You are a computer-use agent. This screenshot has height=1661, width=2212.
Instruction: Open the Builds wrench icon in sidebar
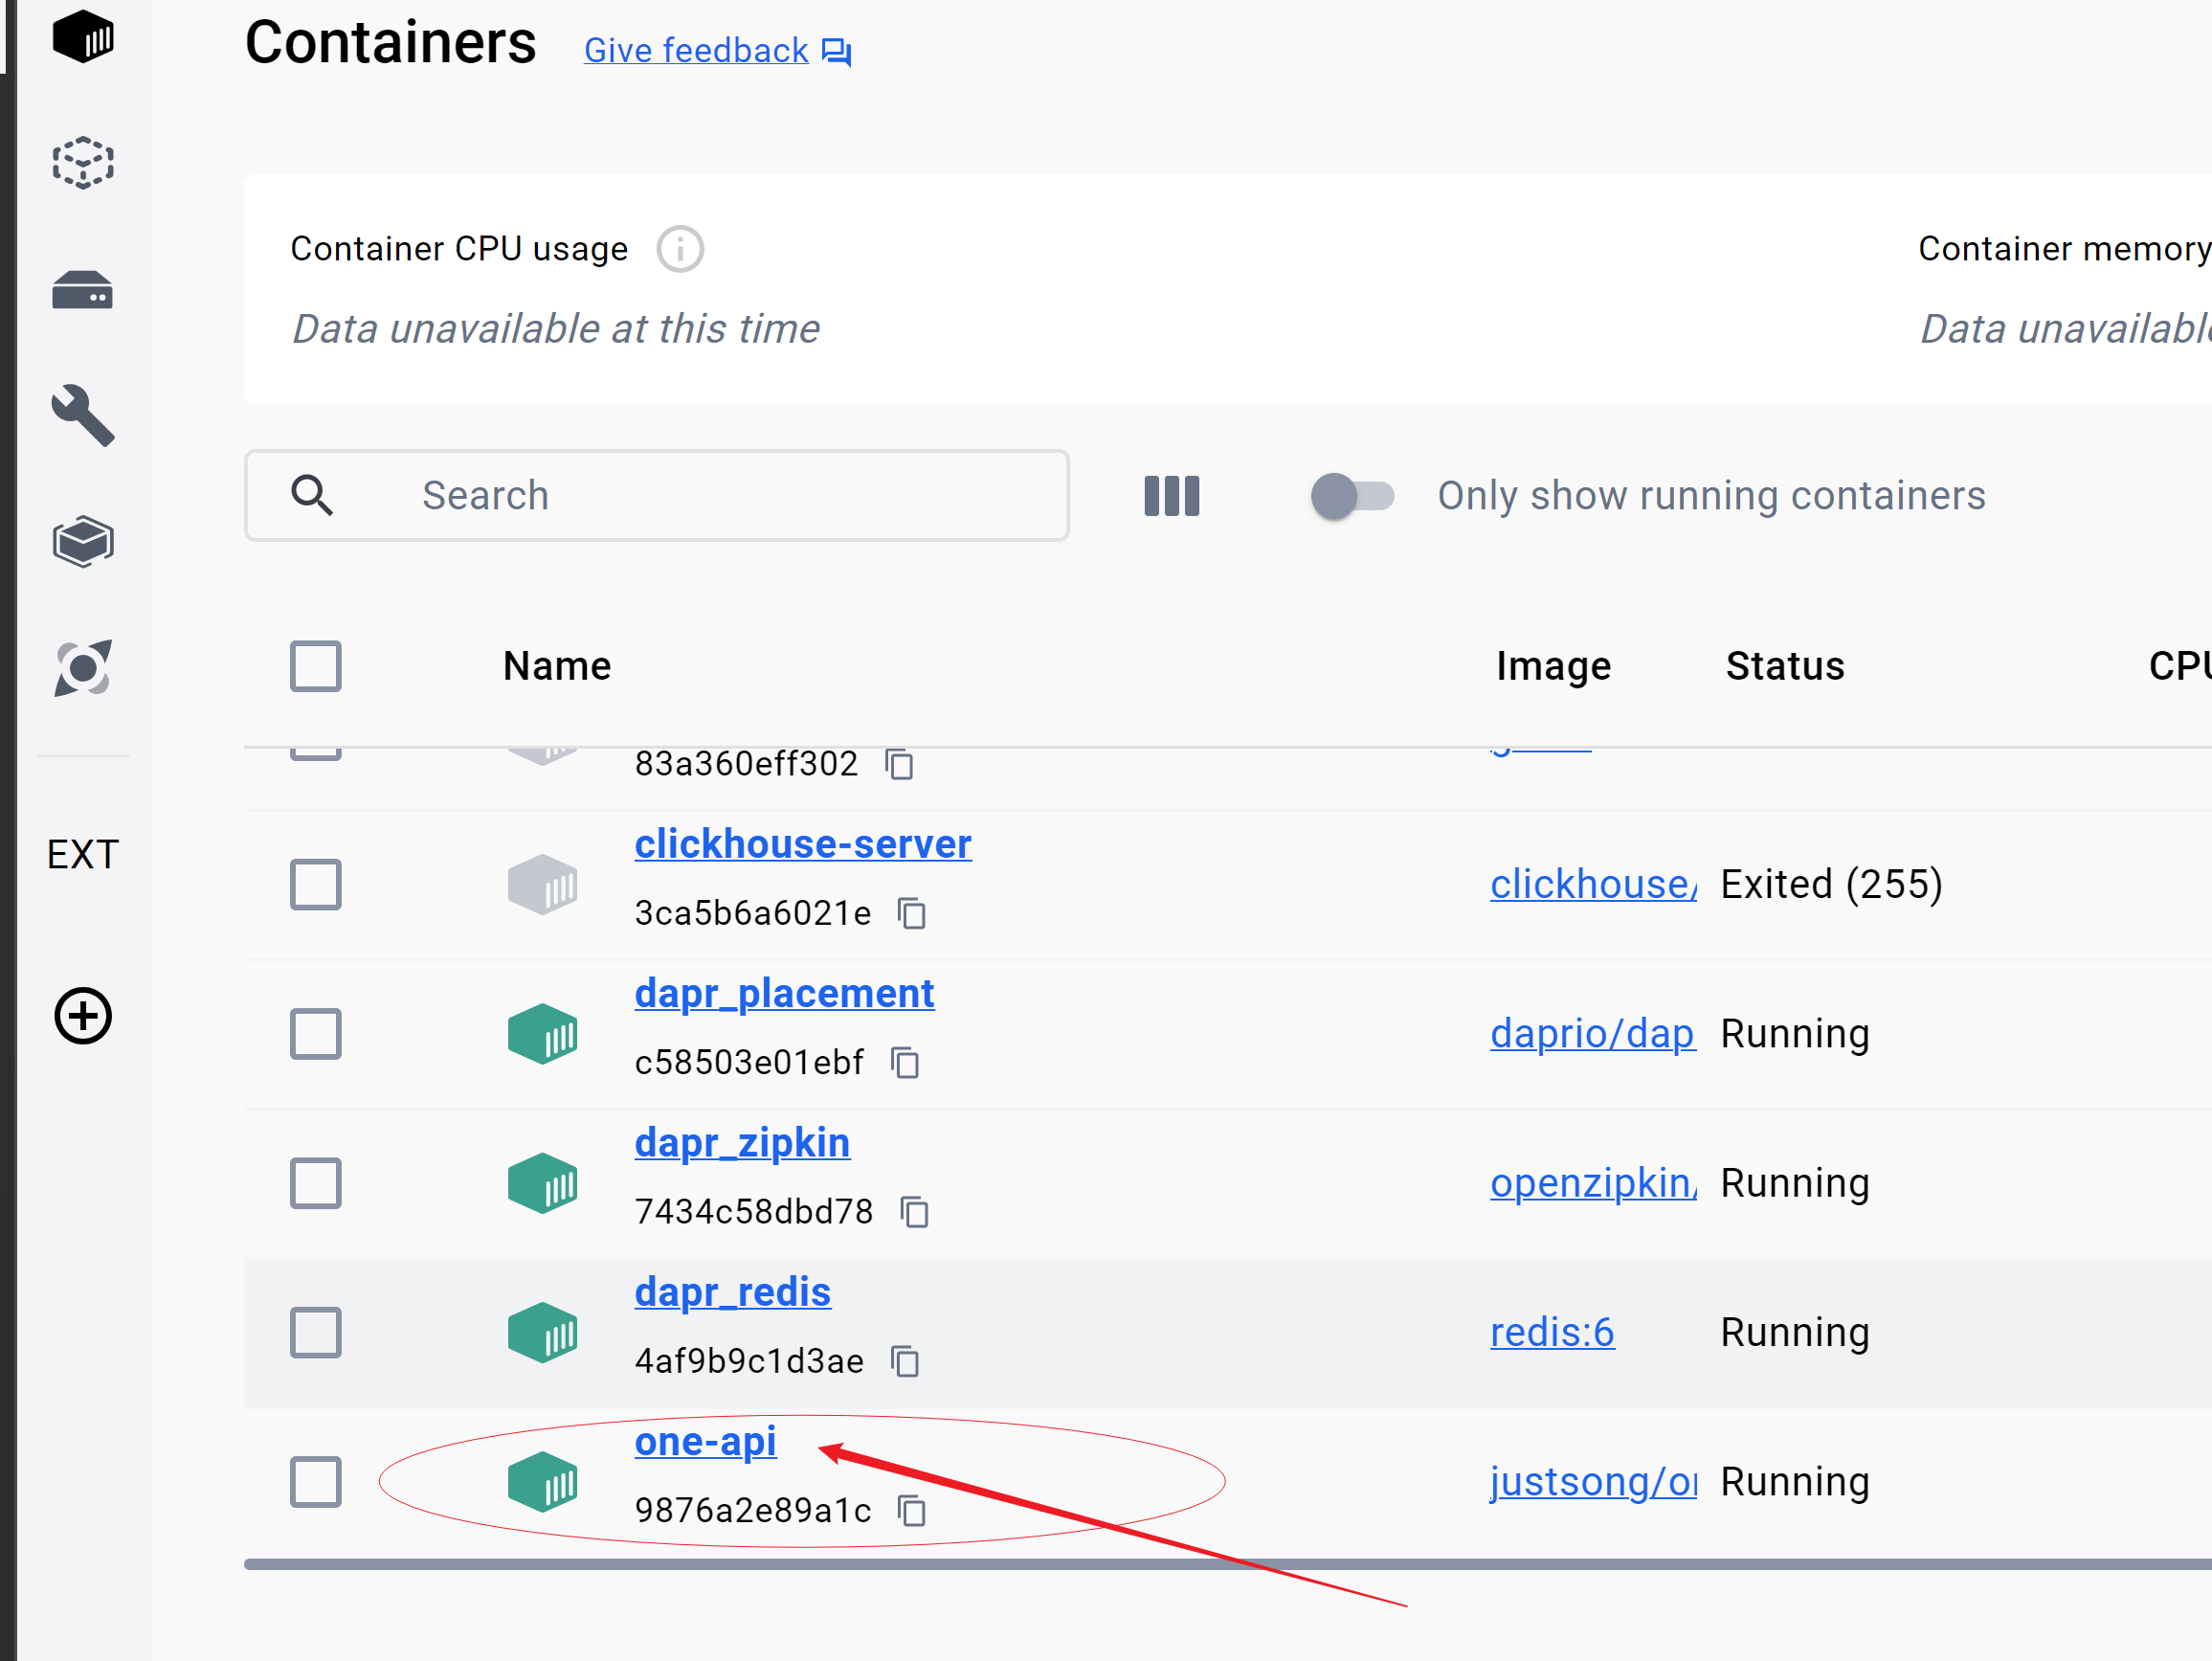click(83, 415)
